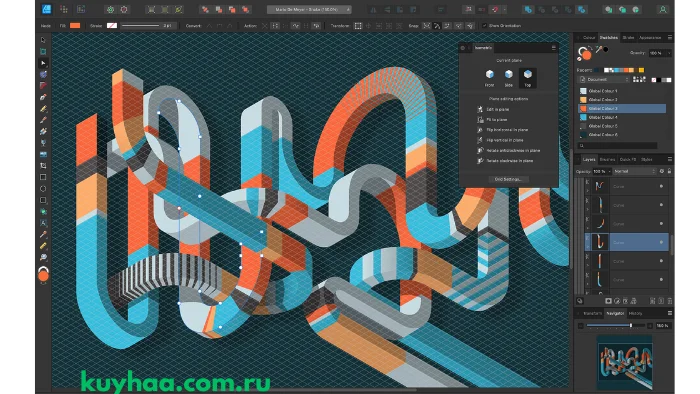Select the Move tool arrow

pos(43,40)
